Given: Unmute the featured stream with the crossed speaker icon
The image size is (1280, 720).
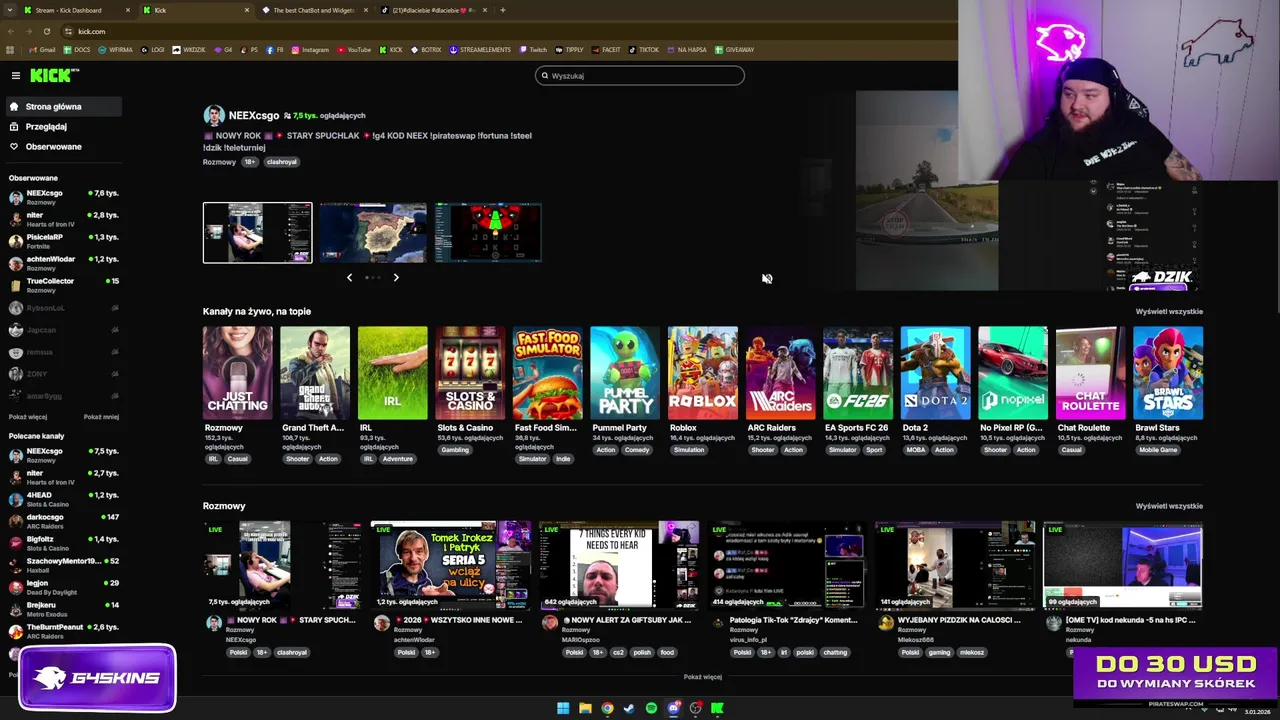Looking at the screenshot, I should 767,279.
